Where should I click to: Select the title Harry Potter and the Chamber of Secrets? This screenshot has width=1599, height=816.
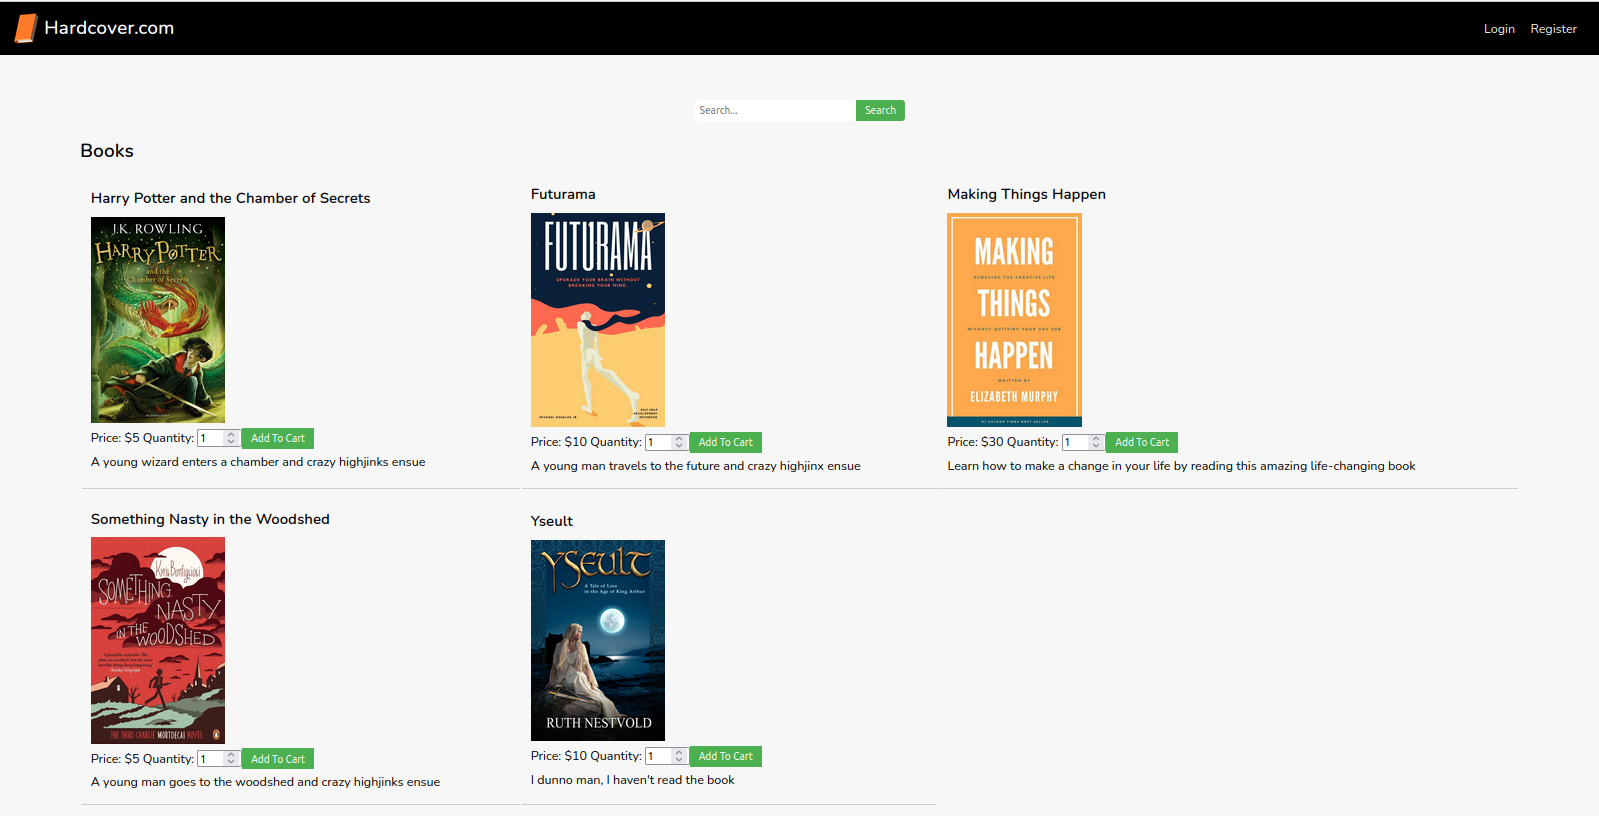click(231, 198)
